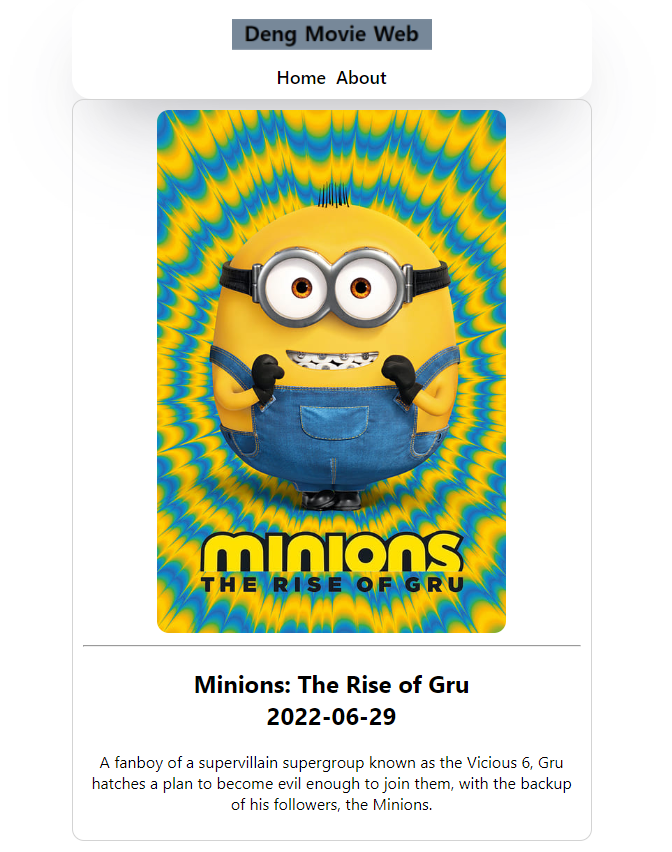This screenshot has width=672, height=852.
Task: Click the minion's spiky black hair
Action: tap(332, 195)
